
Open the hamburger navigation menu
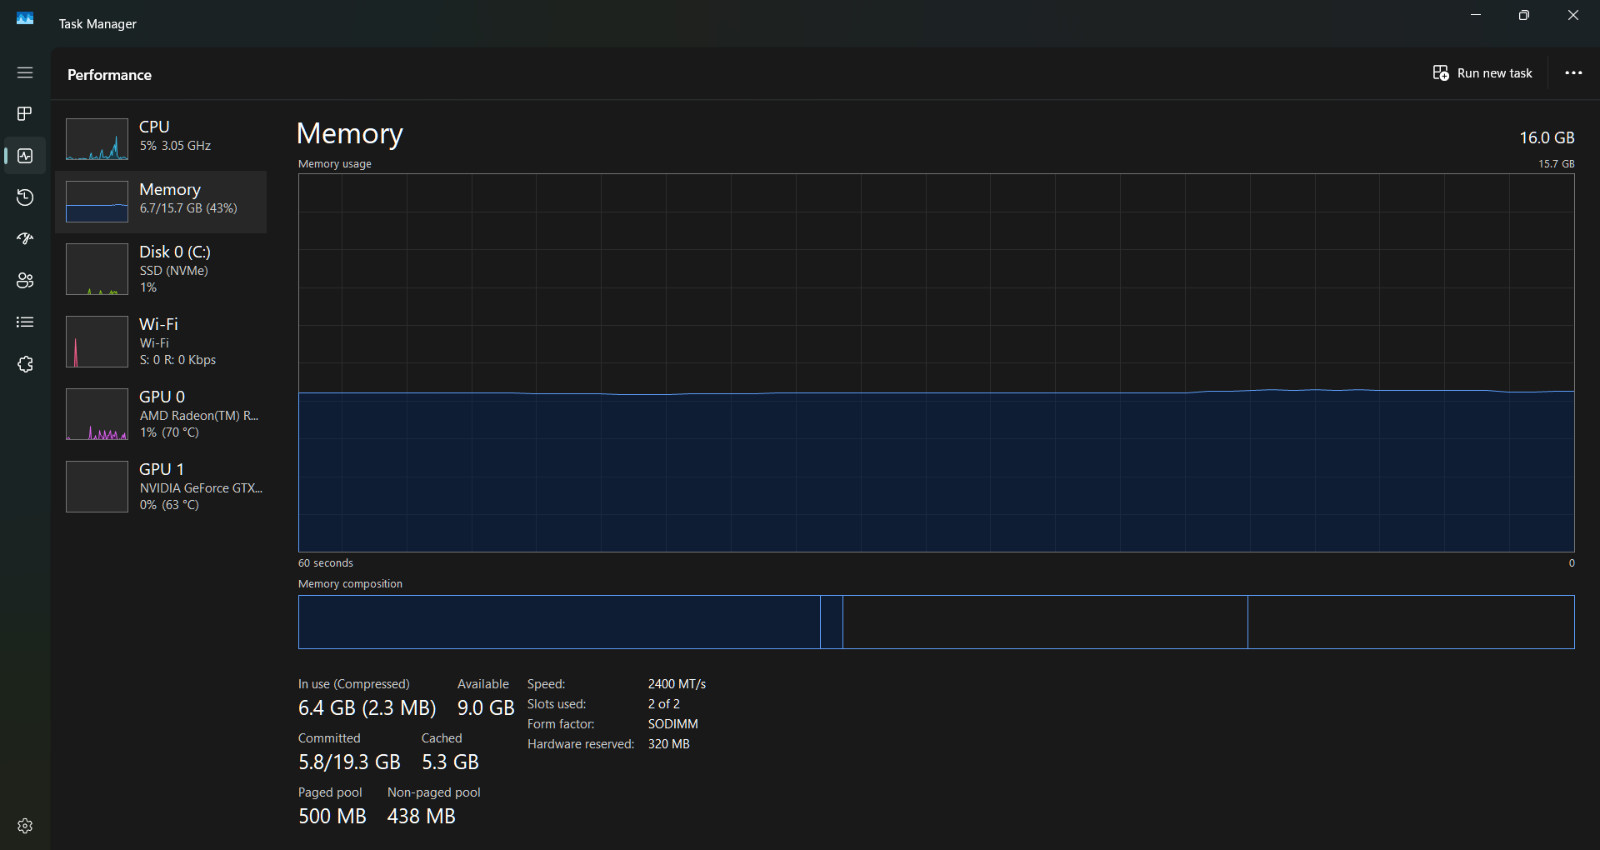(x=25, y=73)
